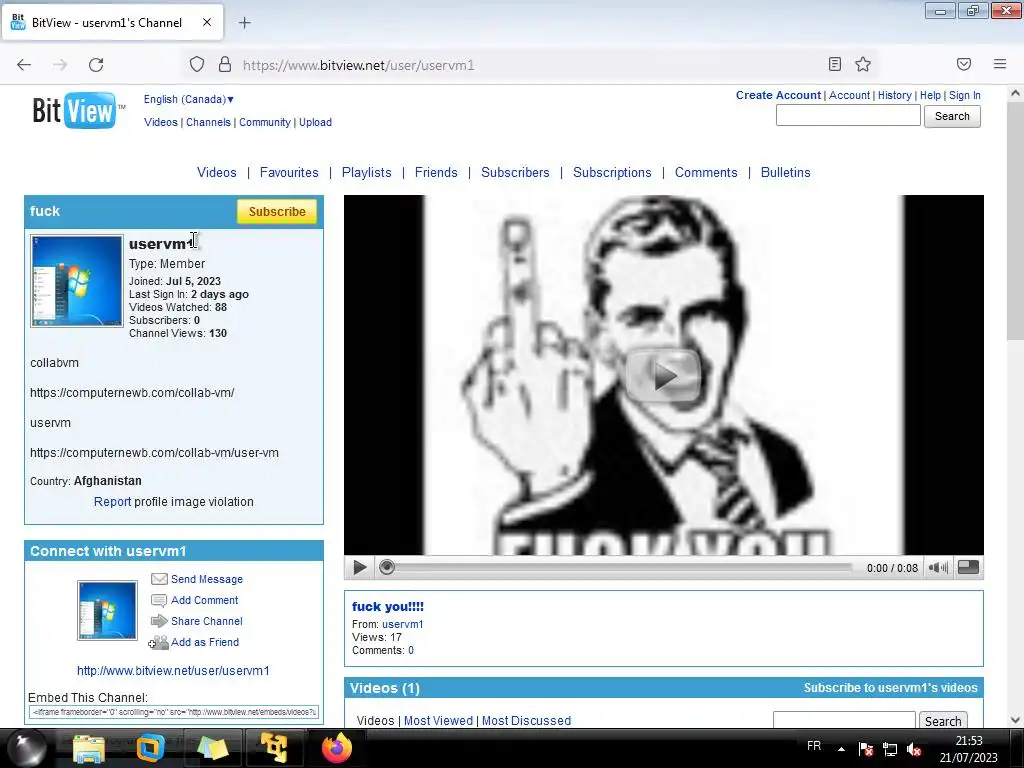Click the video seek bar handle
The width and height of the screenshot is (1024, 768).
387,568
